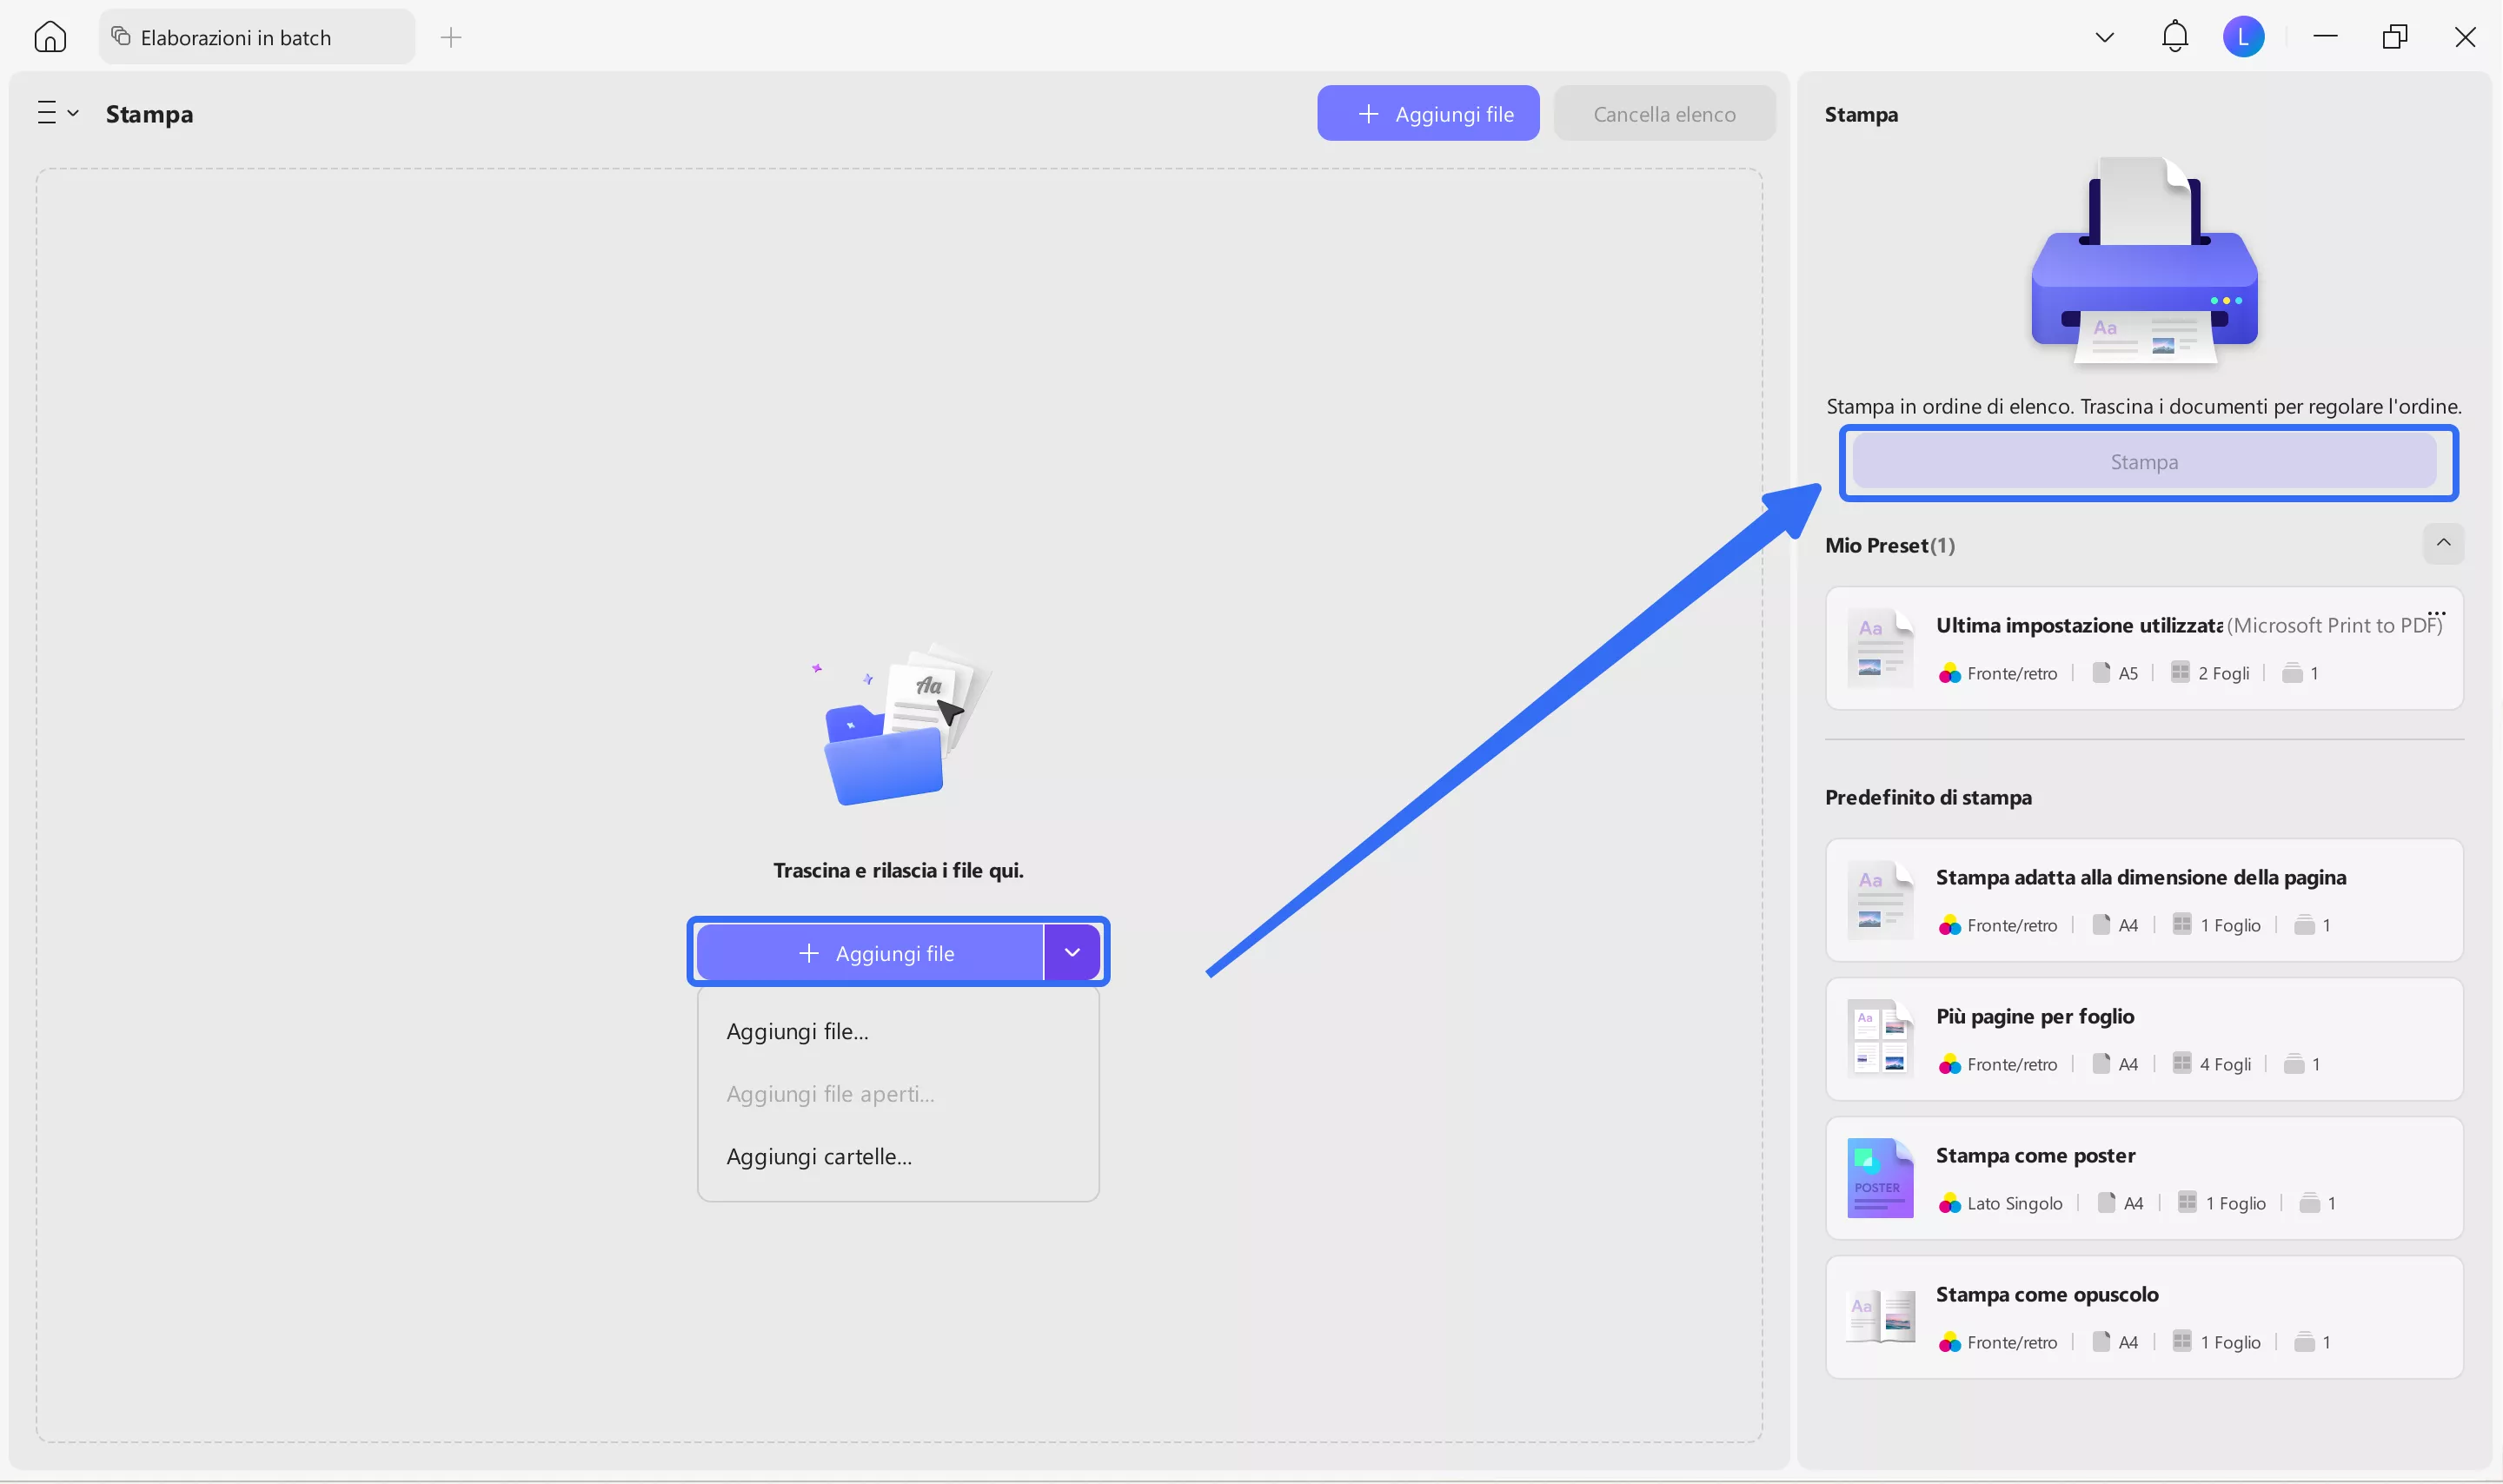Viewport: 2503px width, 1484px height.
Task: Open a new tab with plus icon
Action: (x=451, y=38)
